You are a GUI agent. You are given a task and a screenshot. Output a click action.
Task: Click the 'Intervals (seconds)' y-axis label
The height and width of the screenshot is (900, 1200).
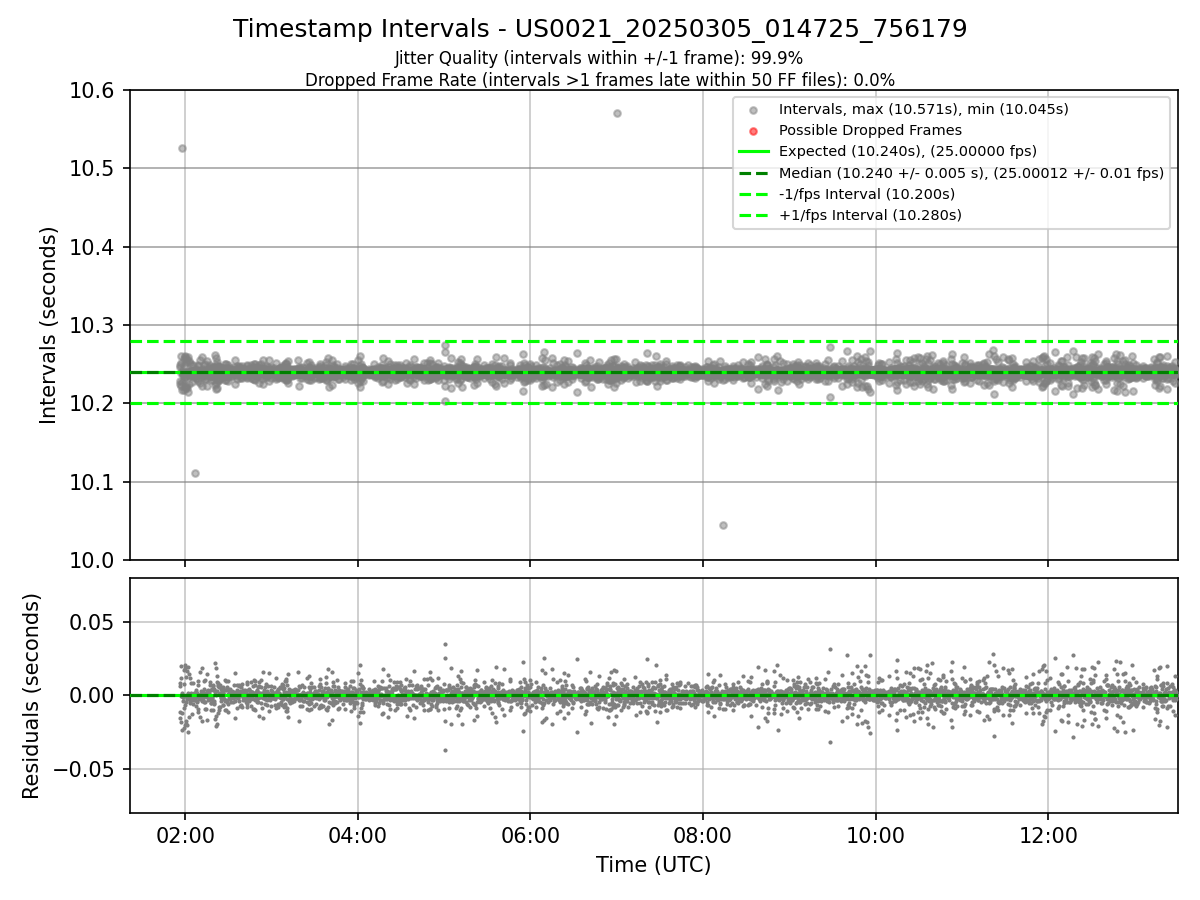[x=49, y=325]
